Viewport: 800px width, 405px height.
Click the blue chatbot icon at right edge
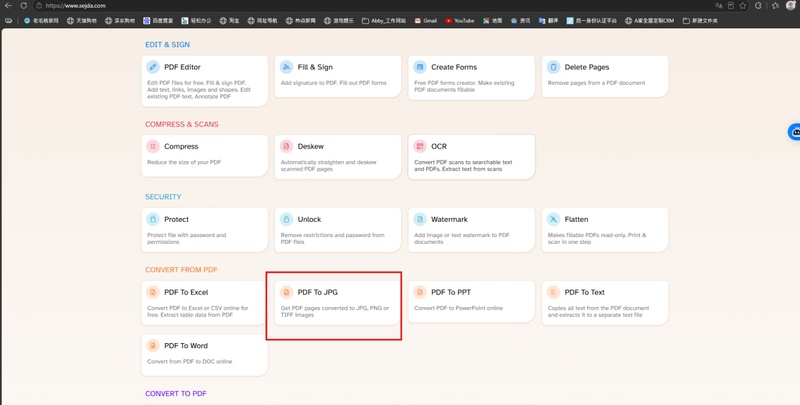(795, 132)
